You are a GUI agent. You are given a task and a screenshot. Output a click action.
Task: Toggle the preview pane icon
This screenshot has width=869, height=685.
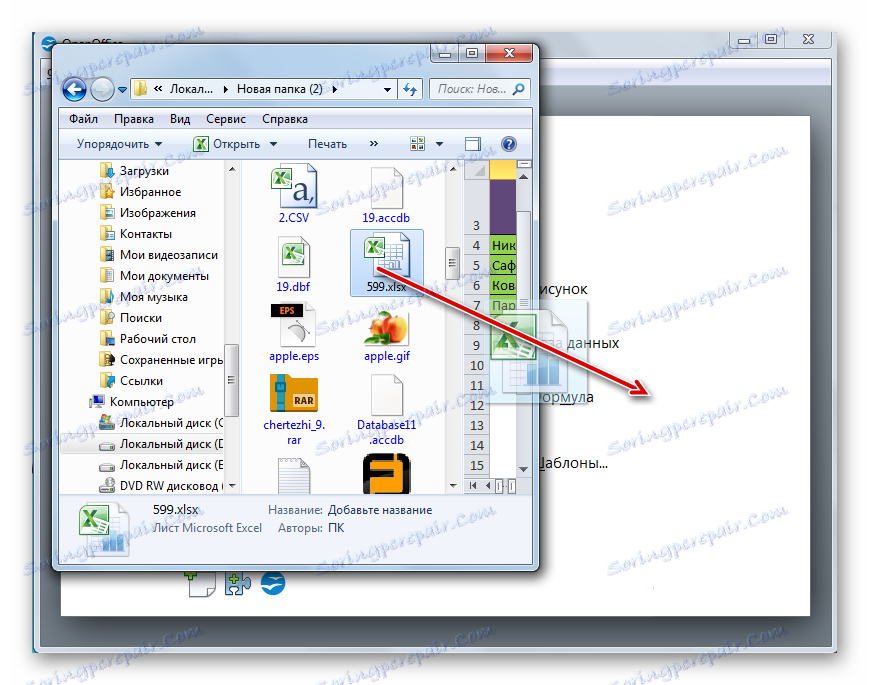click(473, 144)
